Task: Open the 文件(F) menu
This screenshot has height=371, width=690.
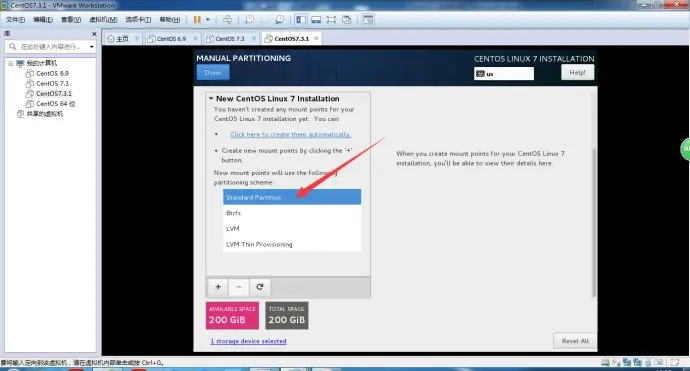Action: (x=15, y=19)
